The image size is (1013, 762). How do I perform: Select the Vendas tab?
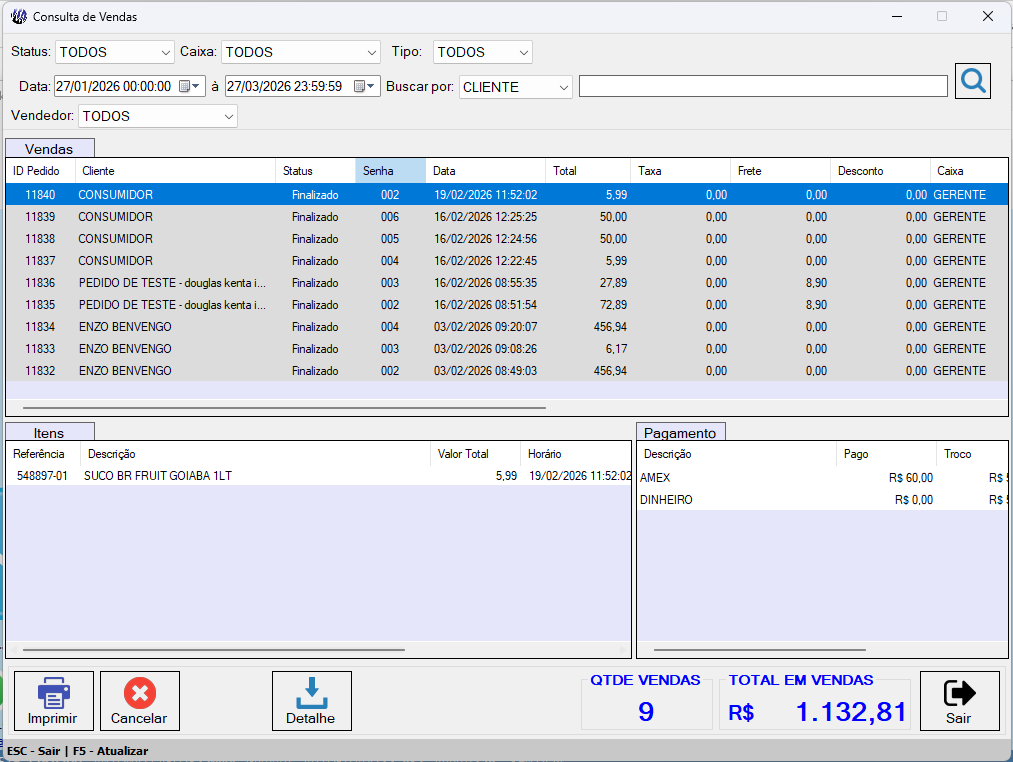(x=50, y=149)
